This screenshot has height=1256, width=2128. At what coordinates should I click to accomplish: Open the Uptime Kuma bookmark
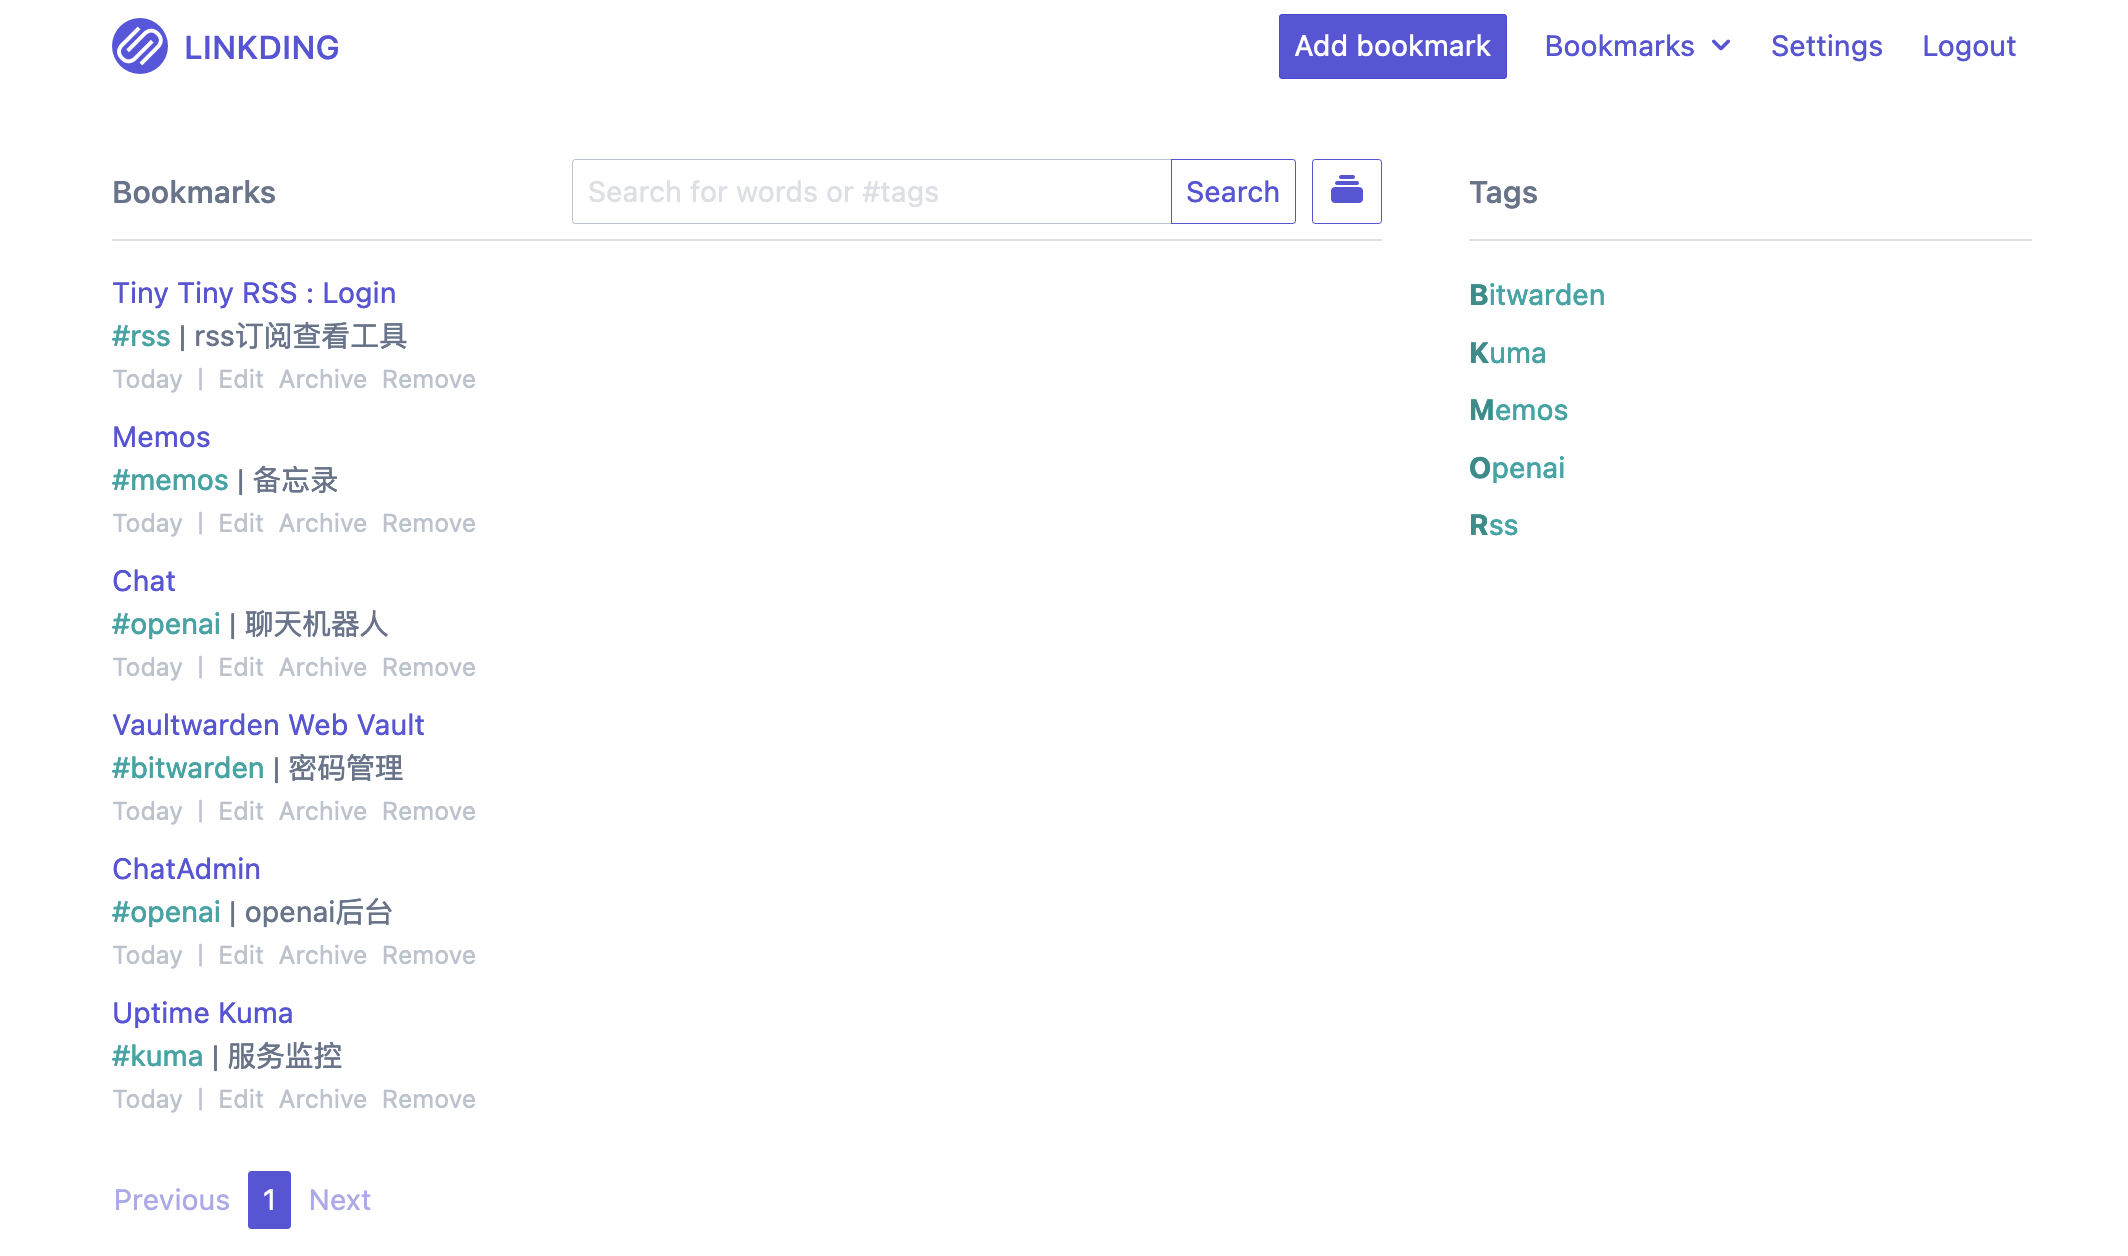pyautogui.click(x=202, y=1013)
